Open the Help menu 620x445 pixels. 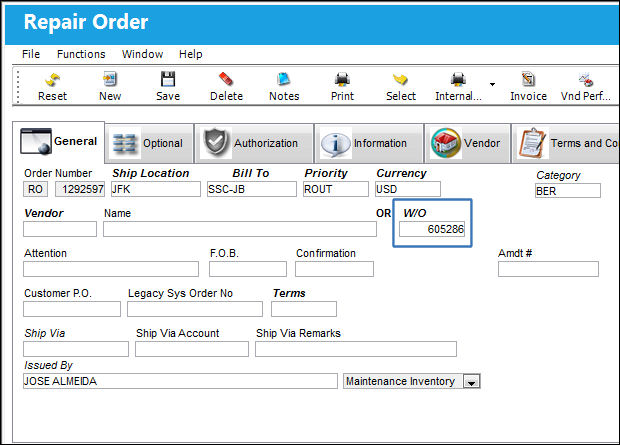pos(191,54)
